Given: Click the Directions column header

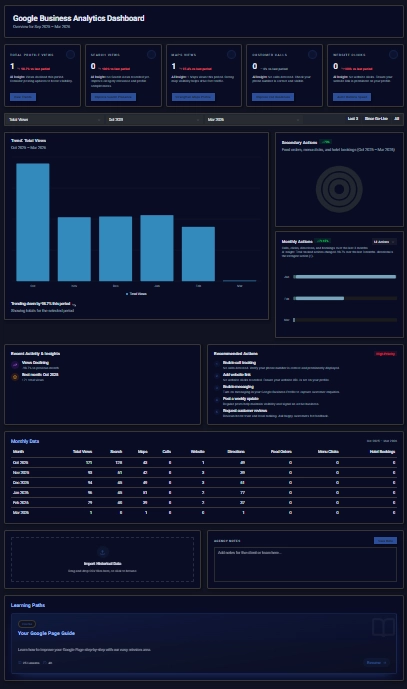Looking at the screenshot, I should pos(236,452).
